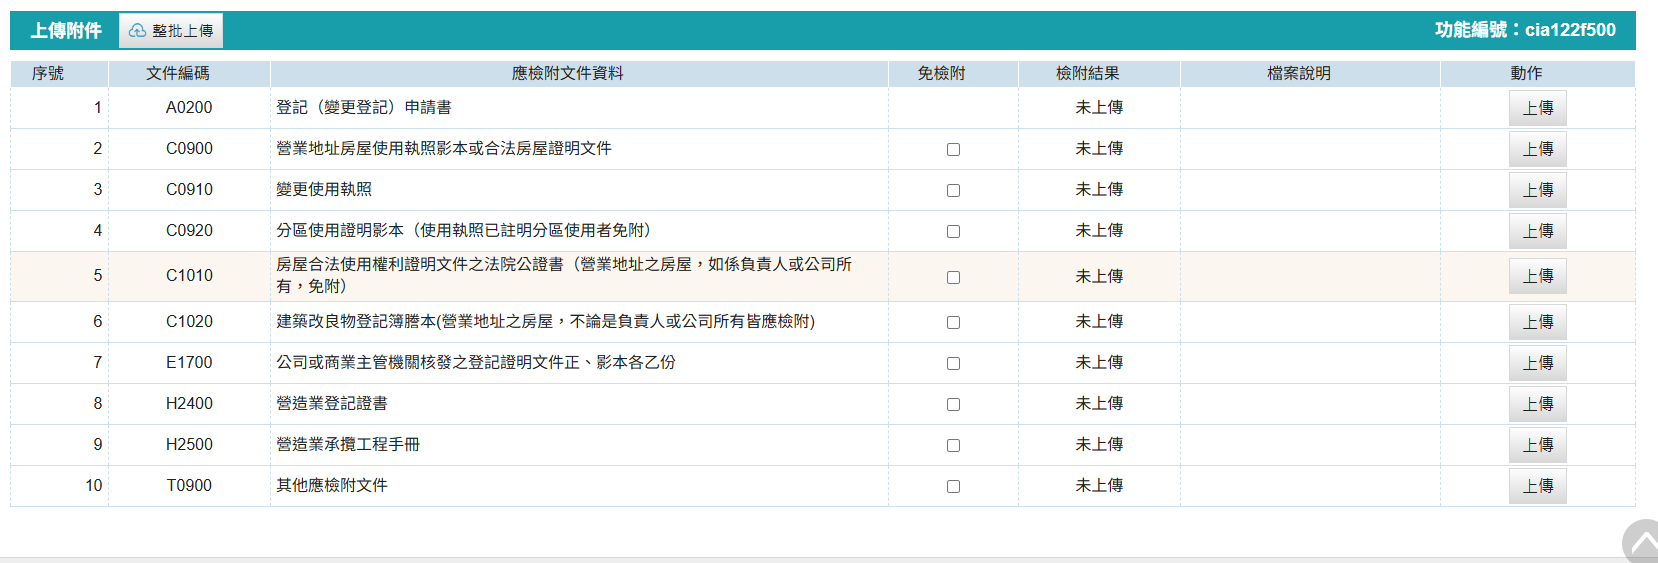Click the 上傳 button for H2400
The width and height of the screenshot is (1658, 563).
pyautogui.click(x=1537, y=404)
